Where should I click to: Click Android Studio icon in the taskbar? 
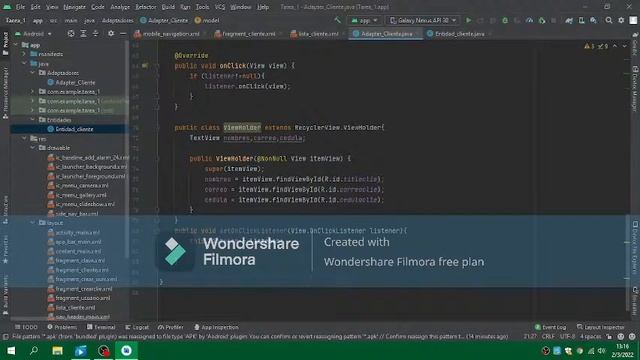tap(127, 351)
